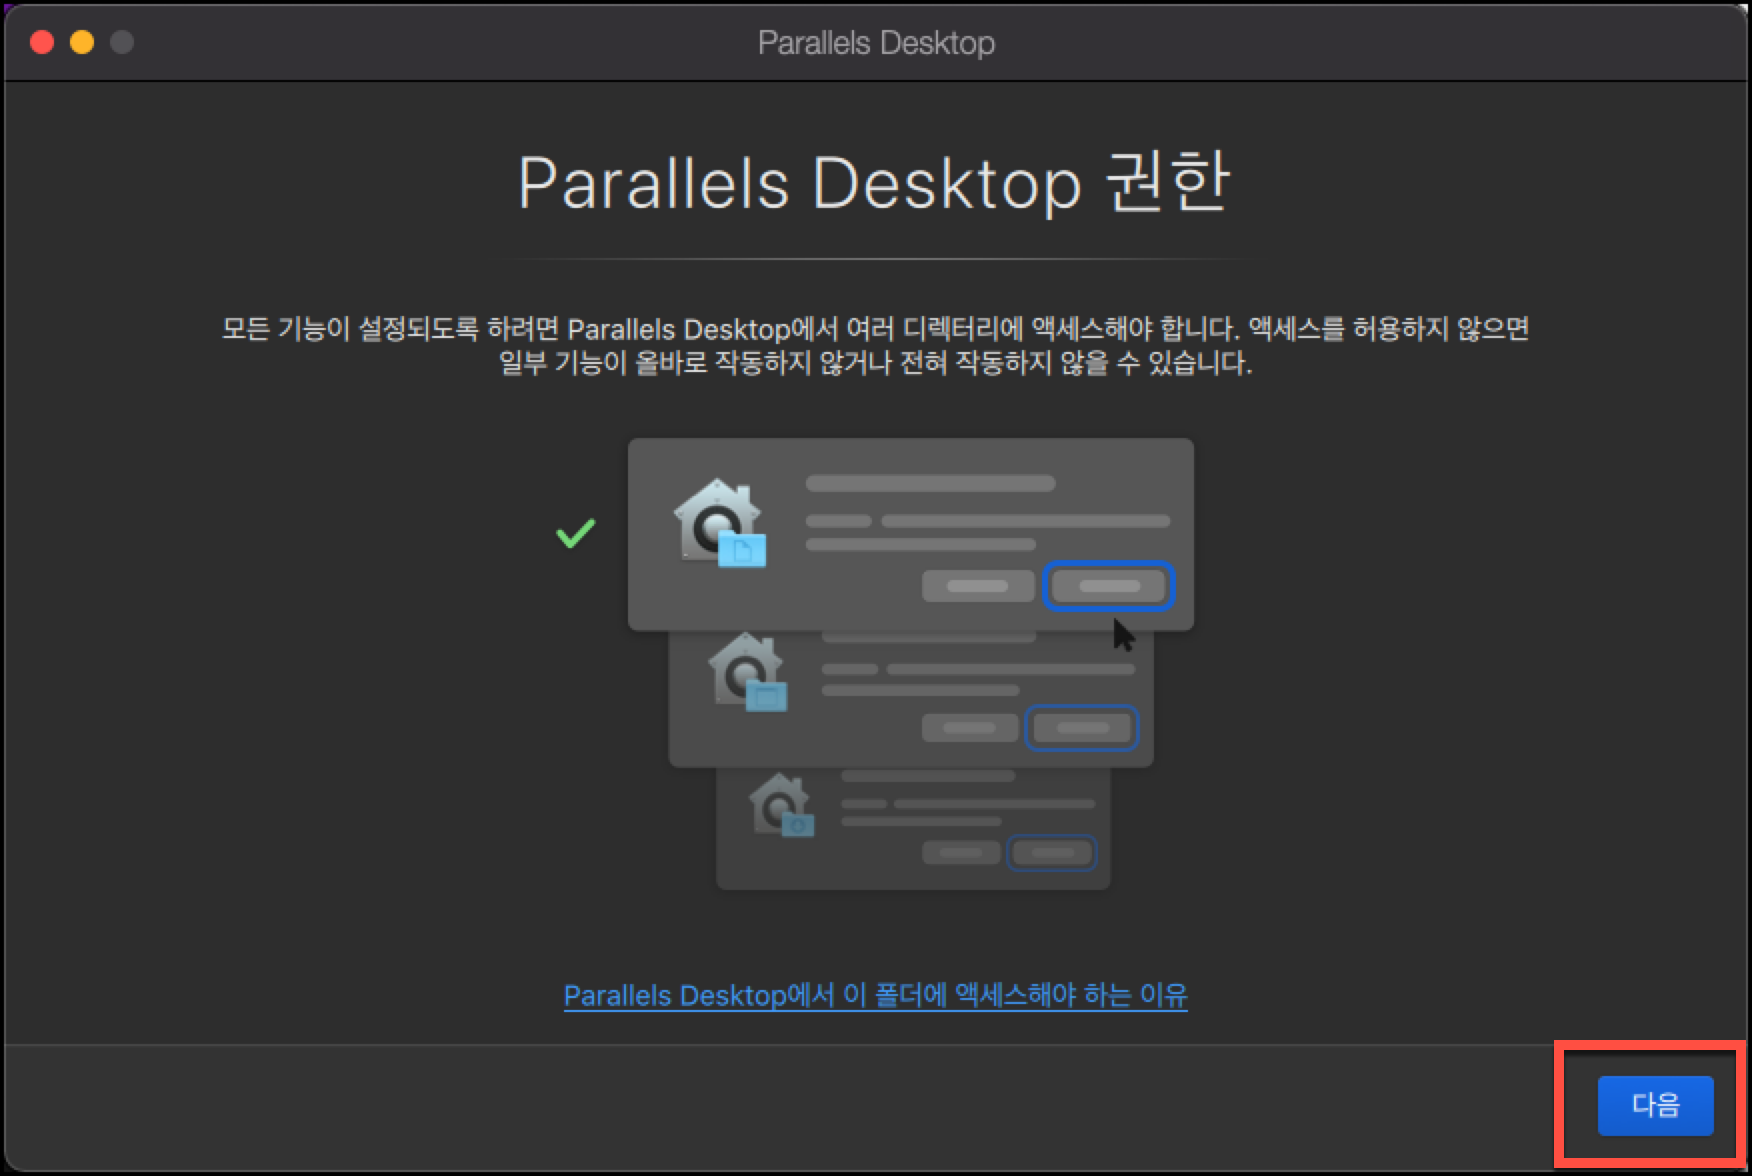Click the blue folder badge on middle card
The image size is (1752, 1176).
tap(767, 695)
